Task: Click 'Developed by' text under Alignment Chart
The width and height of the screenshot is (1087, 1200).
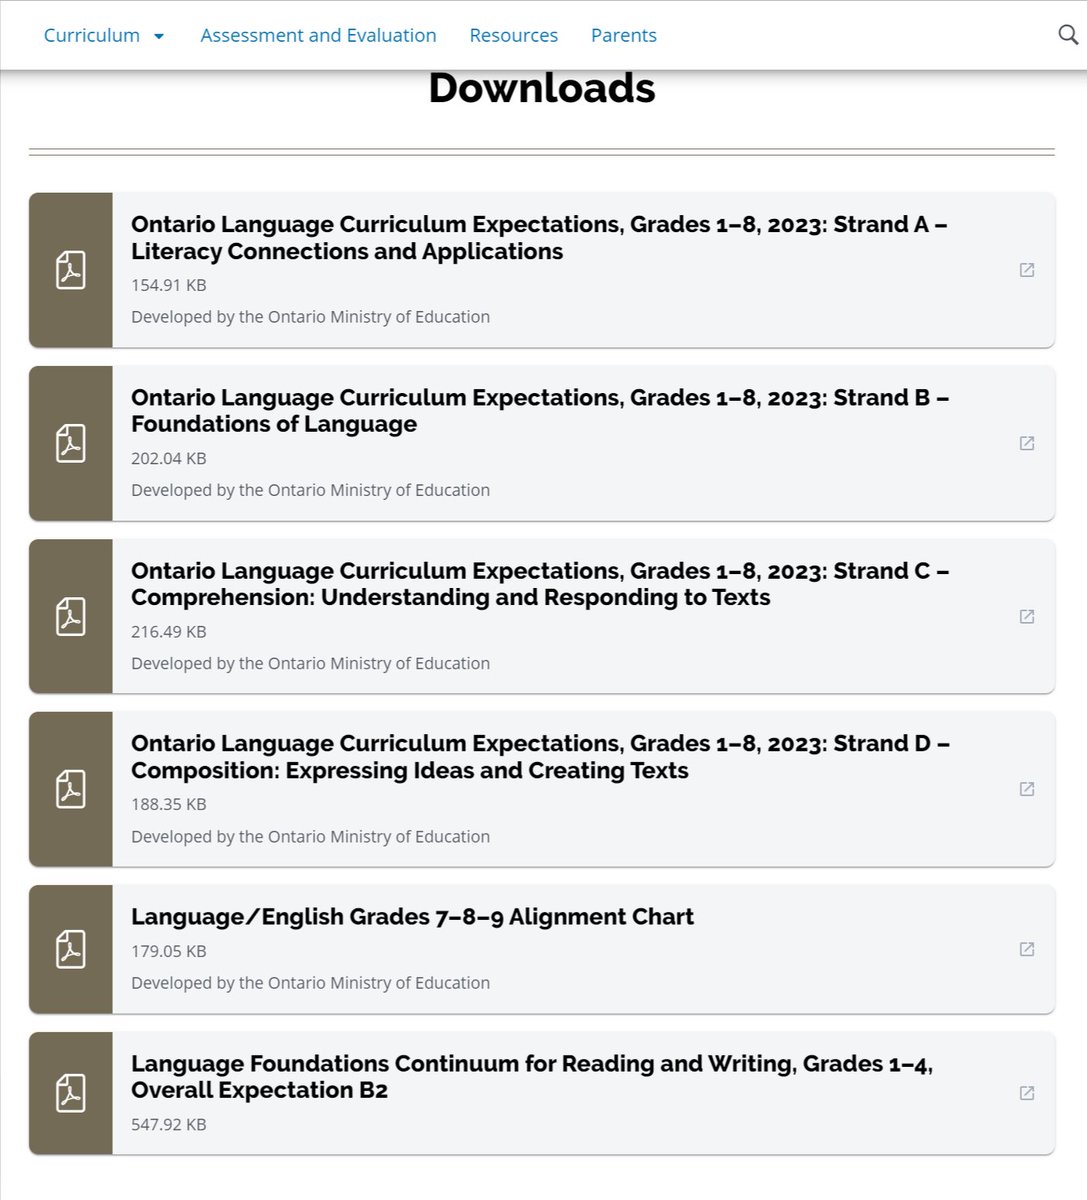Action: click(x=310, y=983)
